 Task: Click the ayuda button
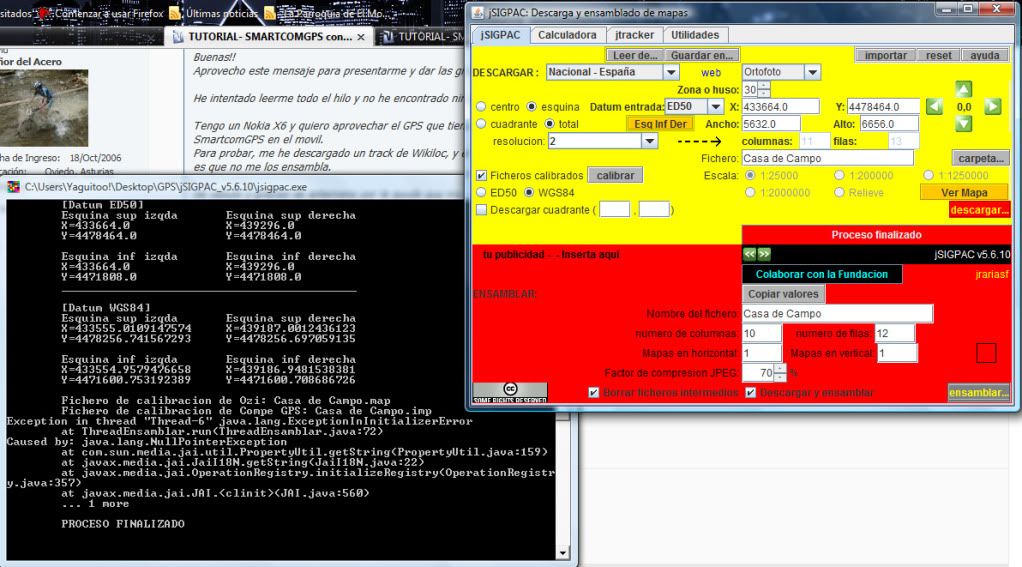pos(984,55)
